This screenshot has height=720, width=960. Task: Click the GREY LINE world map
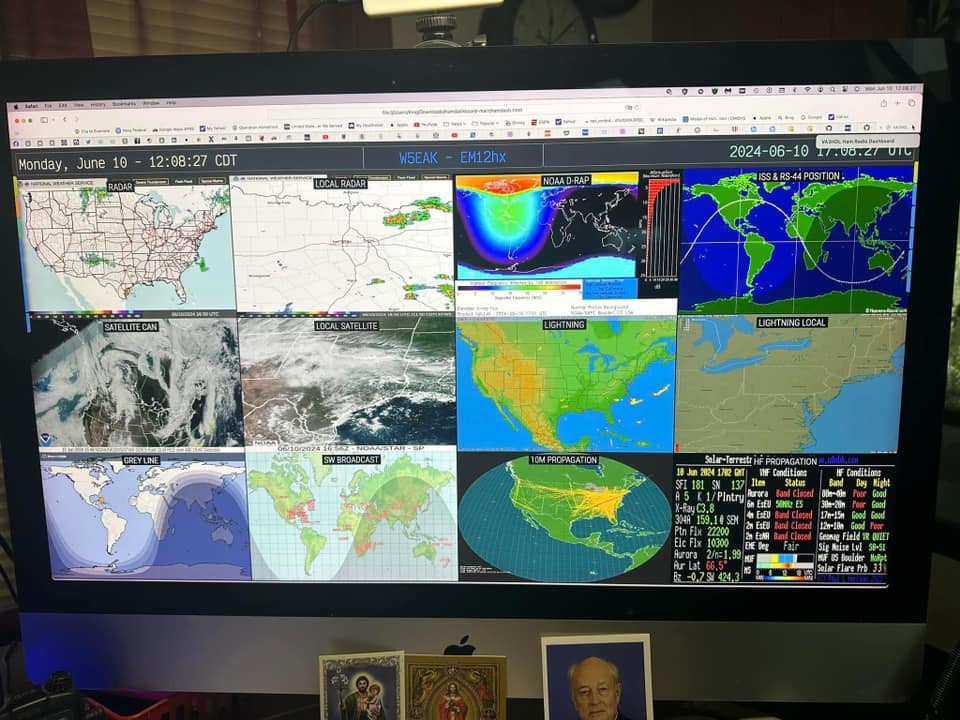[145, 515]
